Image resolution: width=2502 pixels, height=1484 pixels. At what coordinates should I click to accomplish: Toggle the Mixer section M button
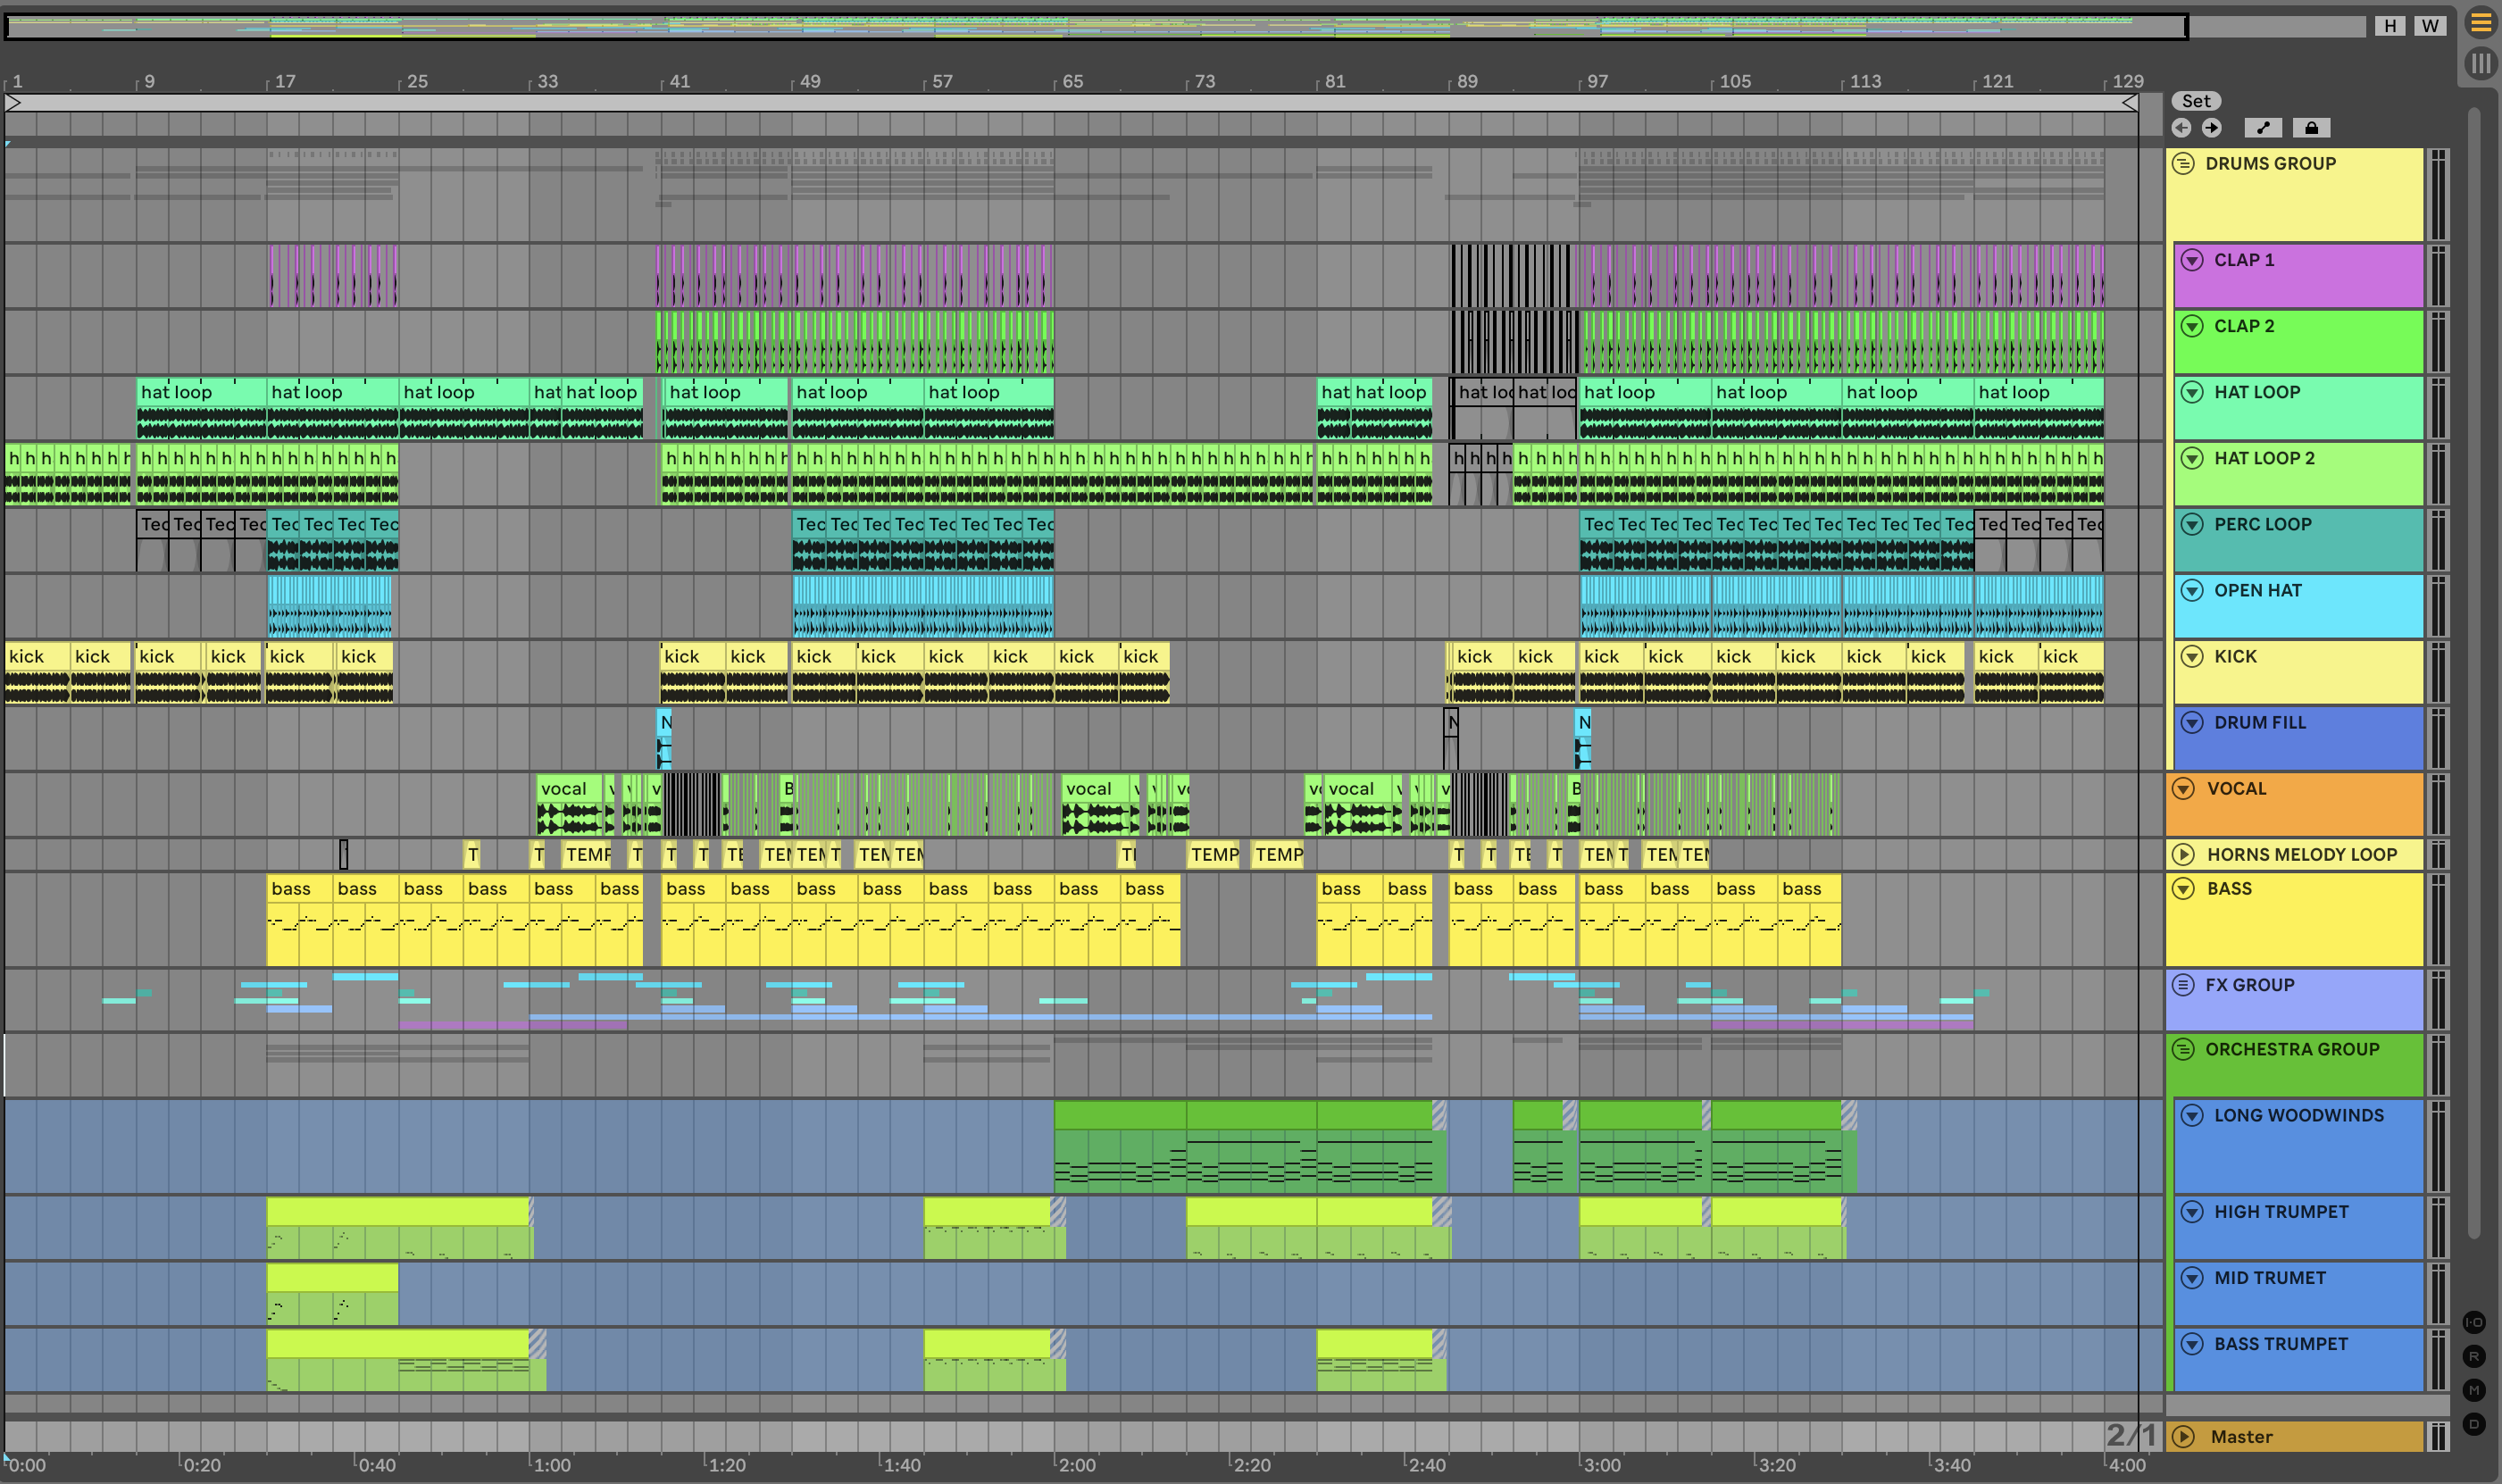2474,1390
